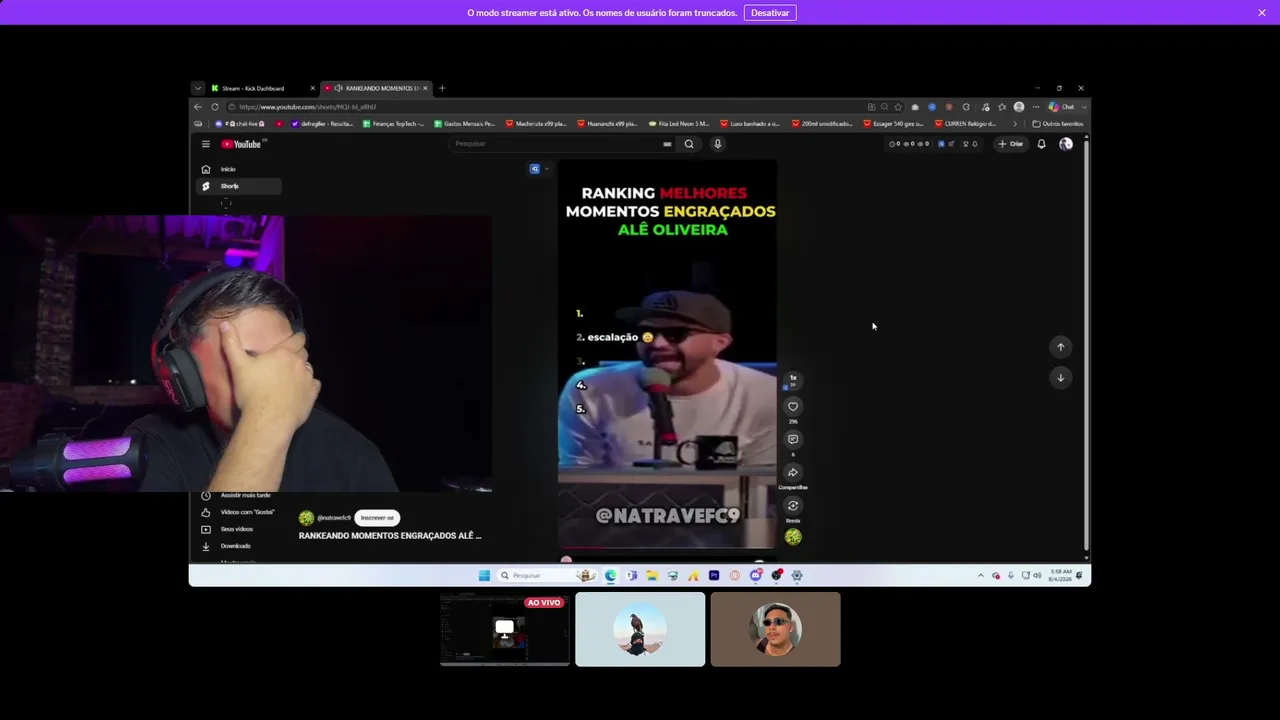
Task: Change the 1x playback speed
Action: [793, 379]
